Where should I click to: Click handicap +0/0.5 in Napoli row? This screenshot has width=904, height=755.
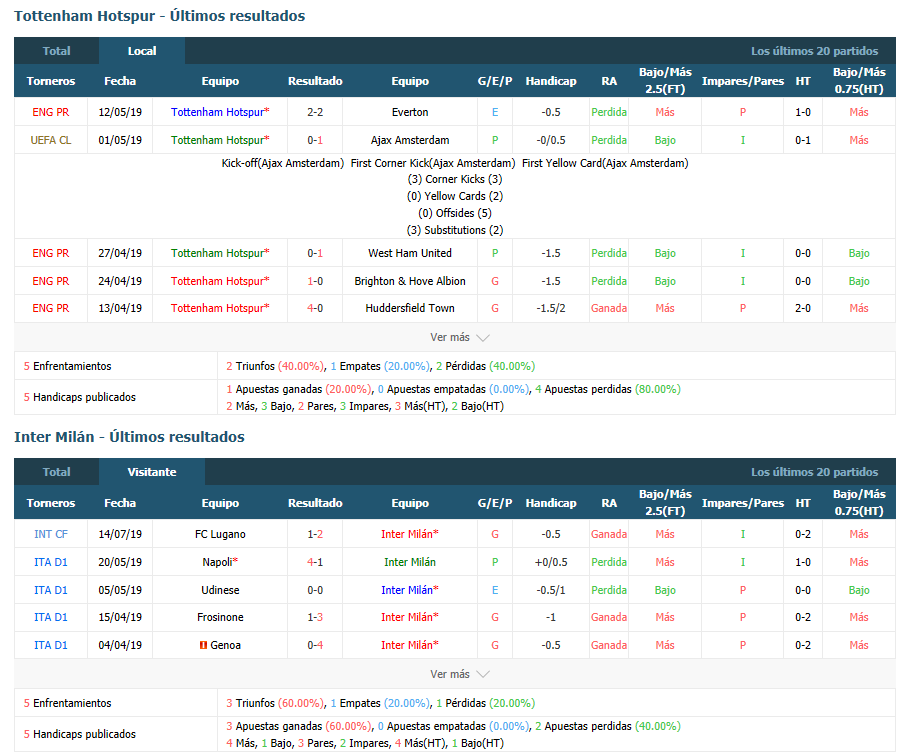click(551, 562)
